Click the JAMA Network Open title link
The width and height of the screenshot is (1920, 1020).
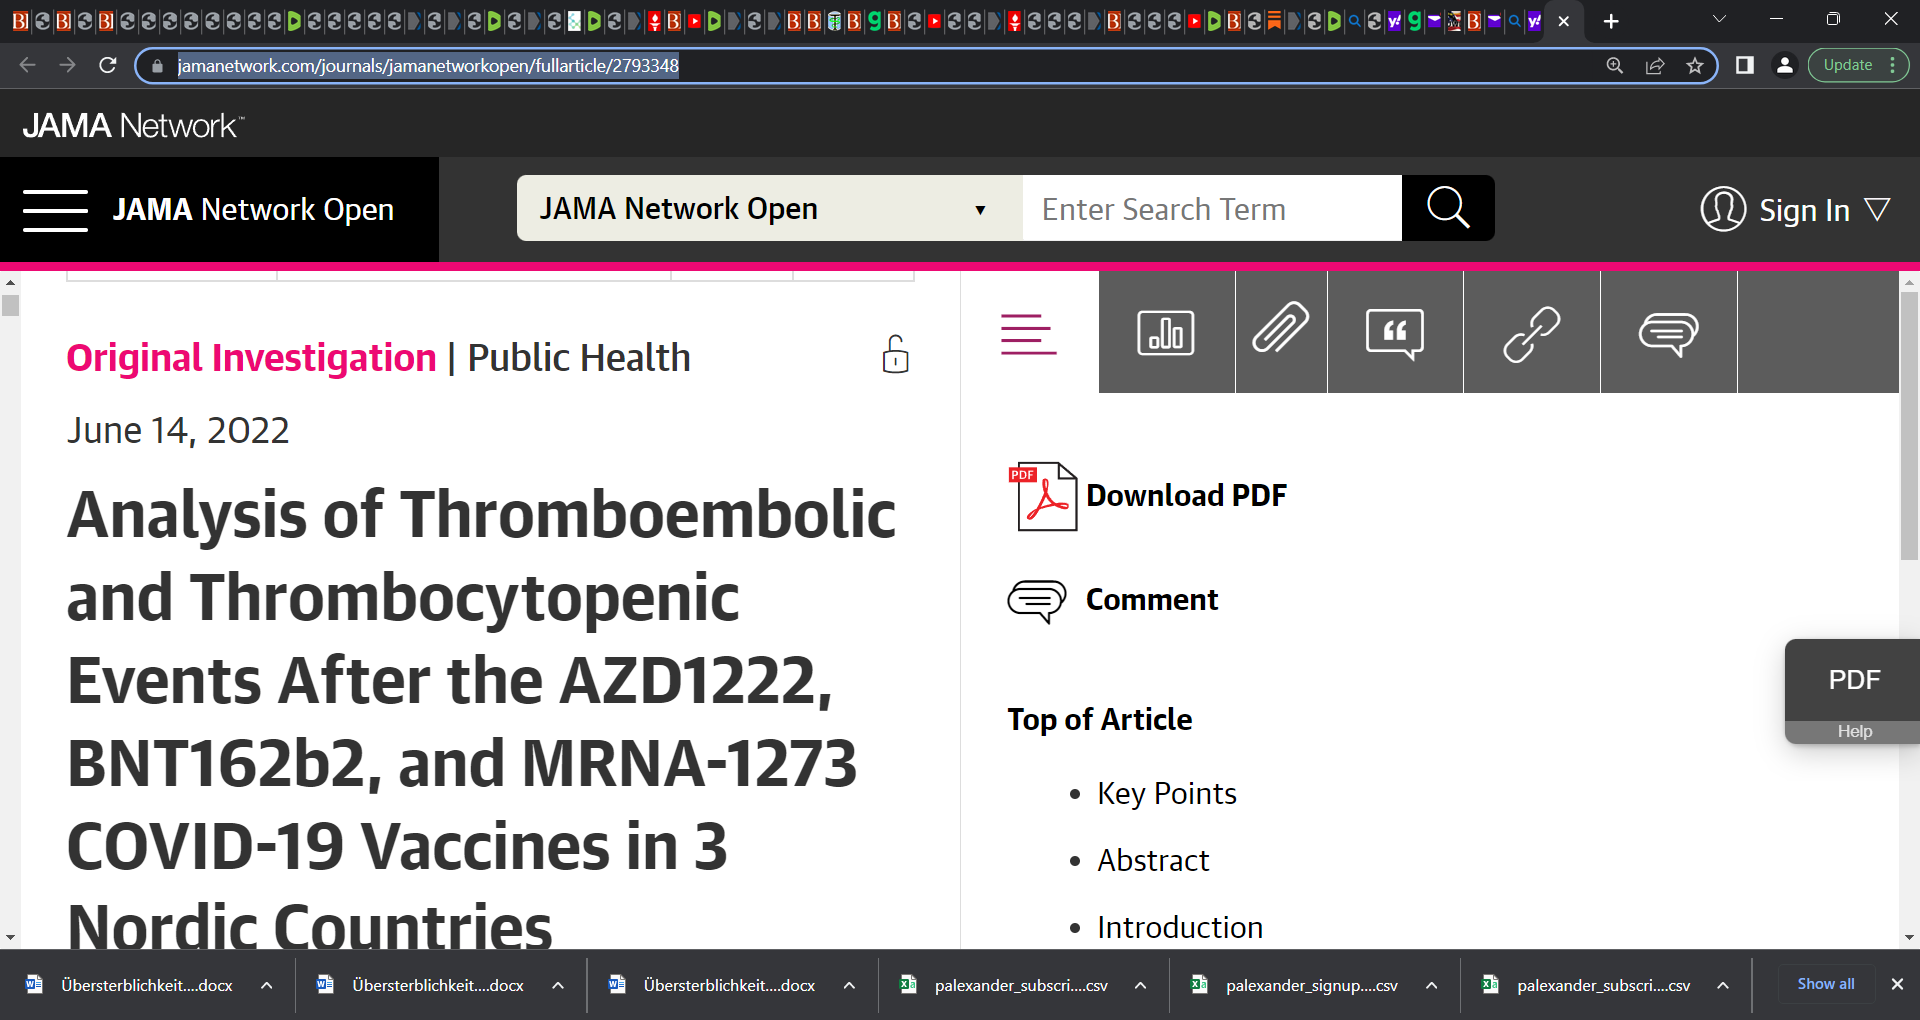[253, 210]
